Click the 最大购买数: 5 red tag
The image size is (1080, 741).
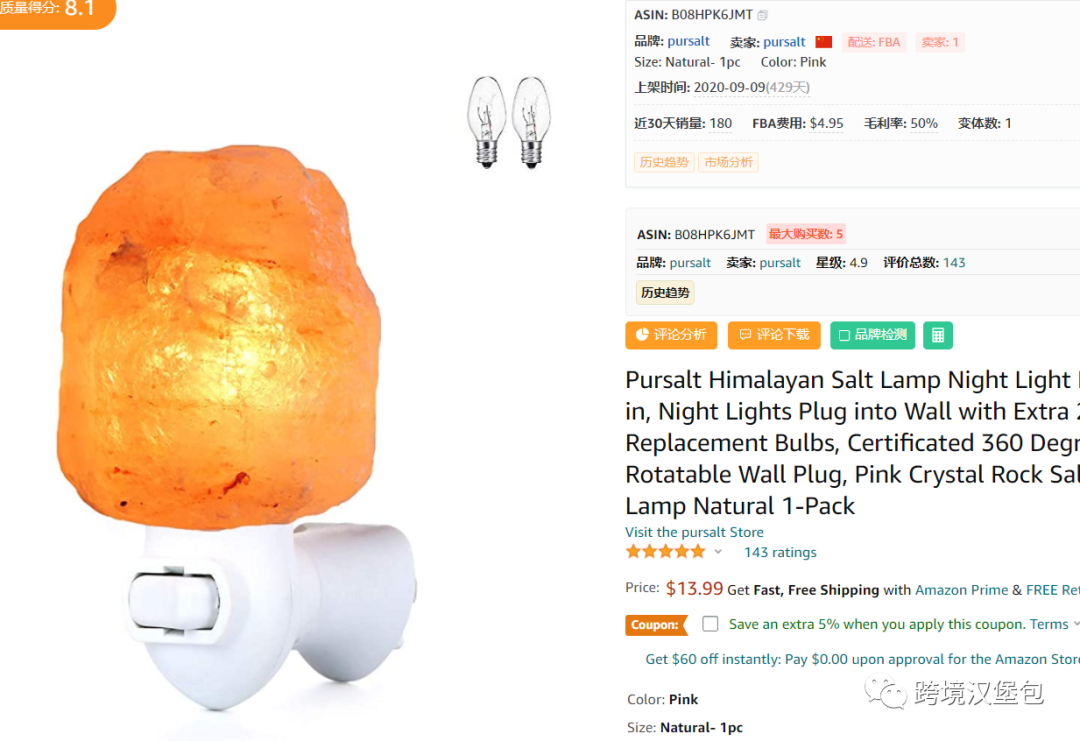tap(805, 234)
